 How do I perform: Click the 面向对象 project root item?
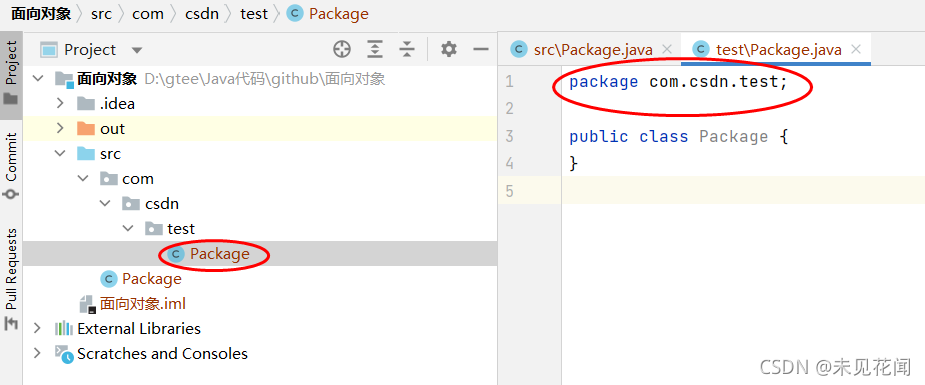pyautogui.click(x=107, y=78)
